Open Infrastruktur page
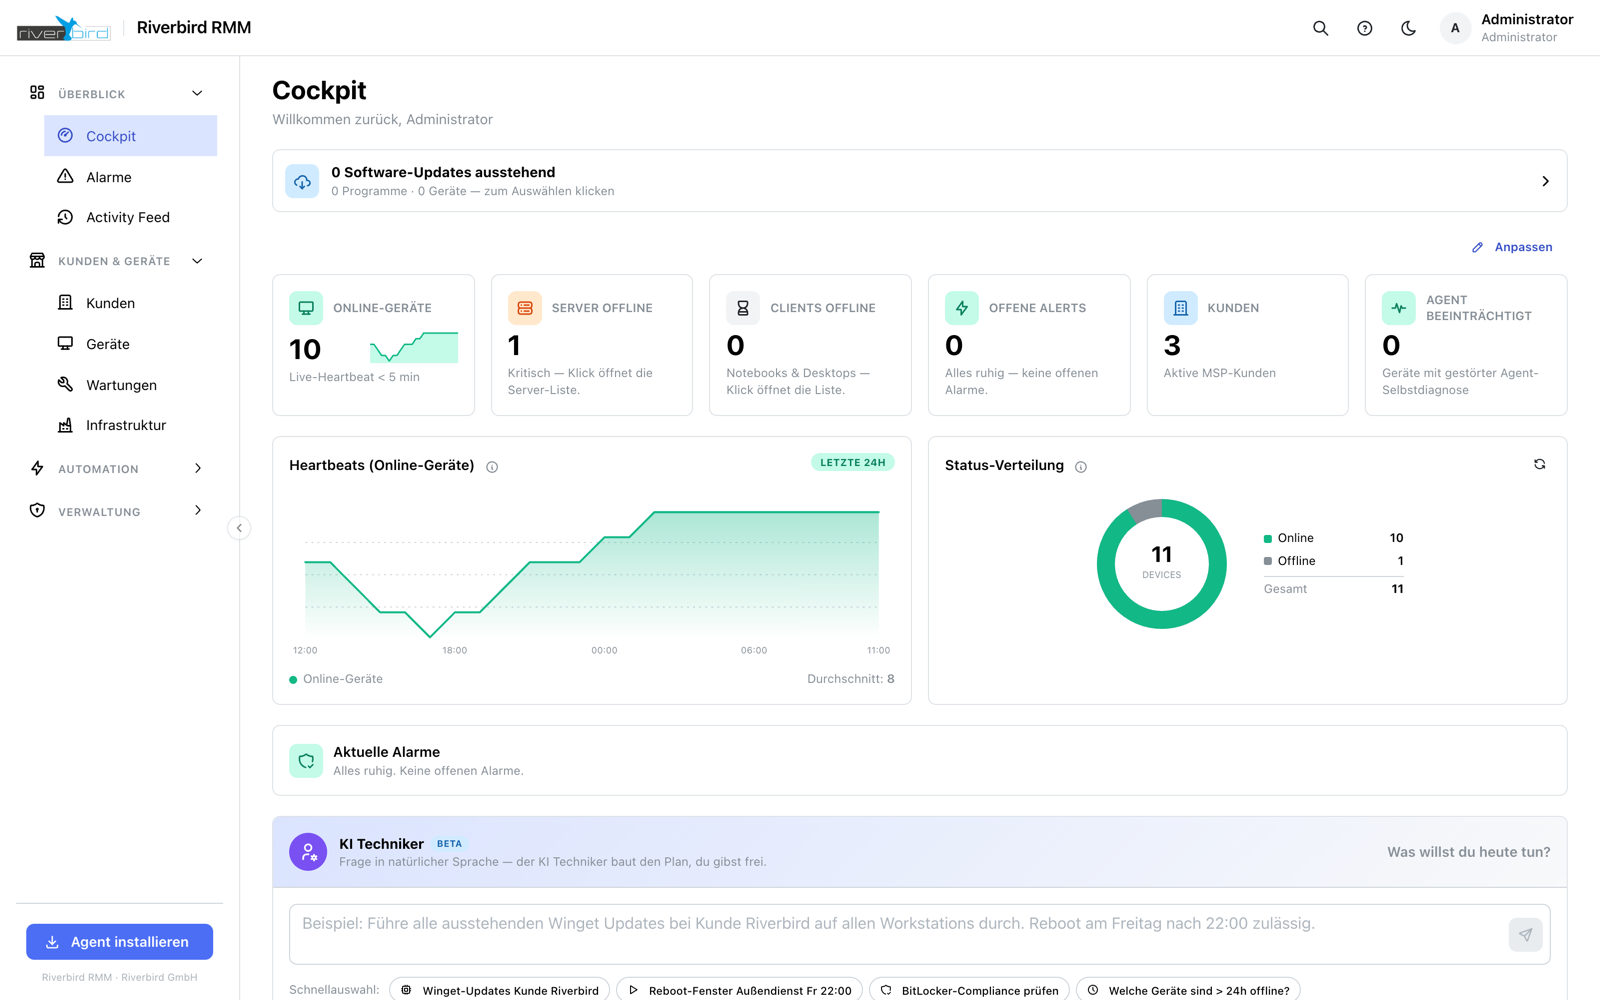This screenshot has width=1600, height=1000. point(130,425)
